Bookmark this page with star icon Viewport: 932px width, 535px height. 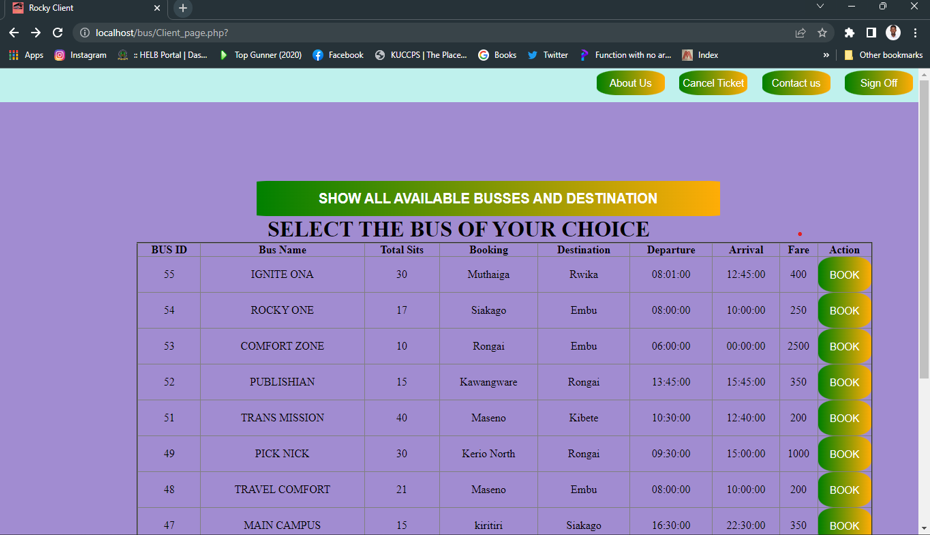point(822,33)
